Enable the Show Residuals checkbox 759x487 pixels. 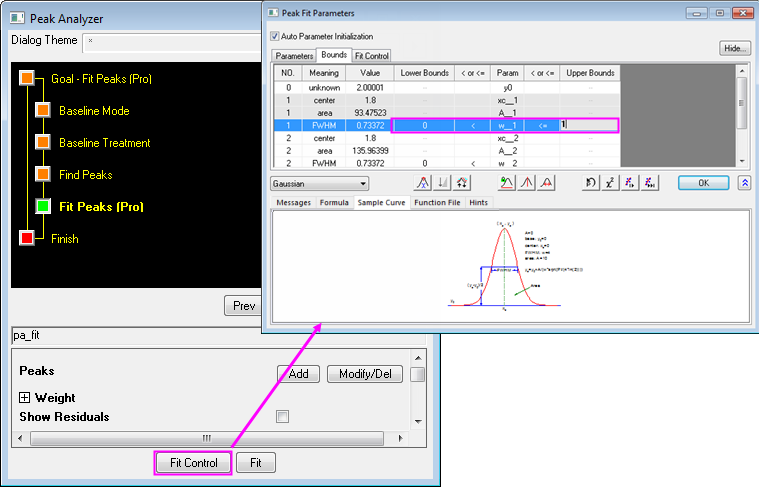pyautogui.click(x=282, y=416)
